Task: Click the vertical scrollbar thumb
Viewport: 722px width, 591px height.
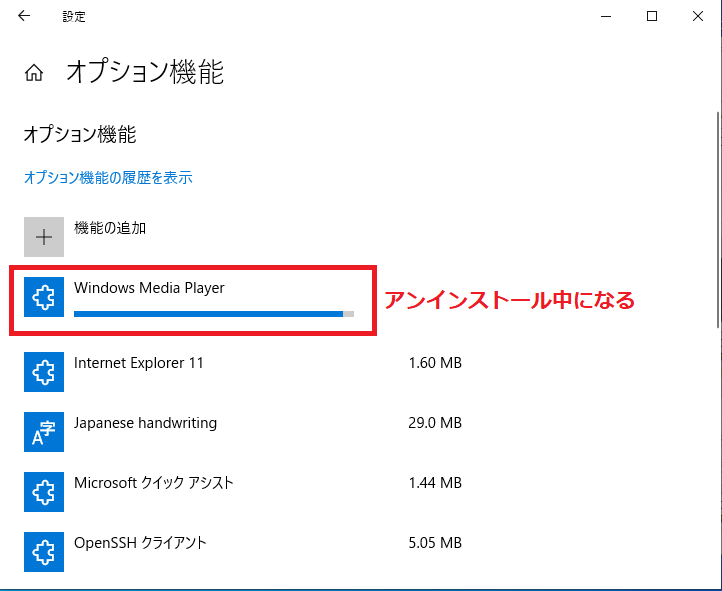Action: [x=718, y=220]
